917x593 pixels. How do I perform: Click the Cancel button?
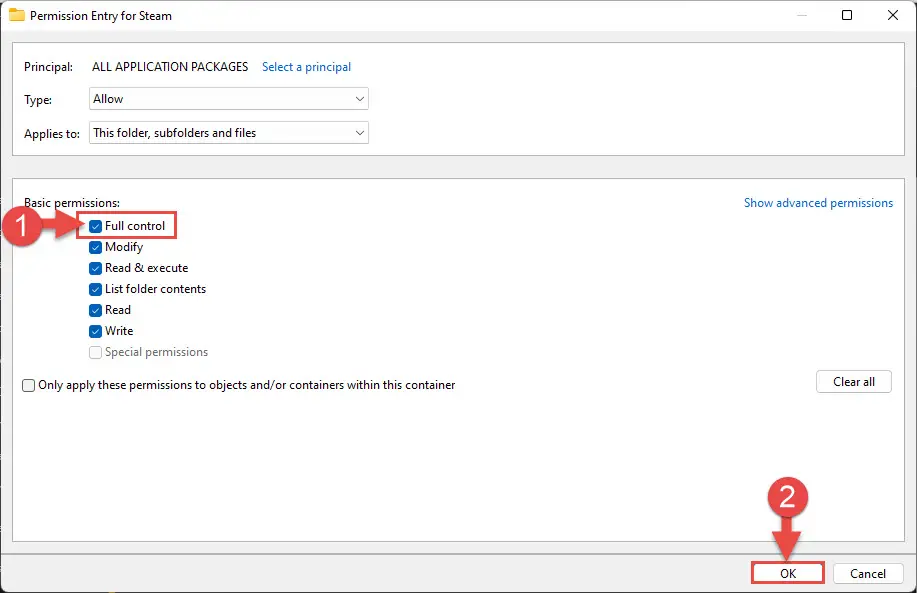coord(868,573)
